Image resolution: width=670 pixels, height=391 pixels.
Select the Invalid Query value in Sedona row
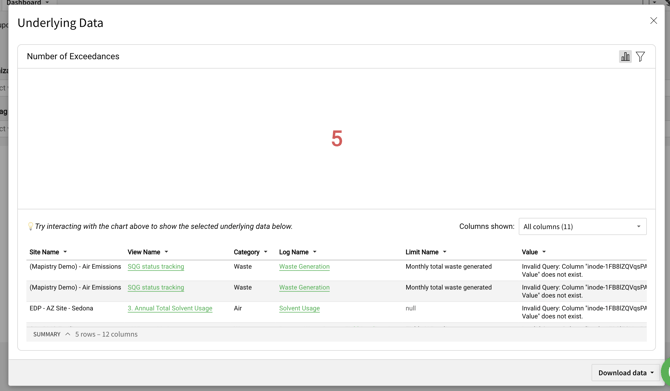pyautogui.click(x=584, y=312)
